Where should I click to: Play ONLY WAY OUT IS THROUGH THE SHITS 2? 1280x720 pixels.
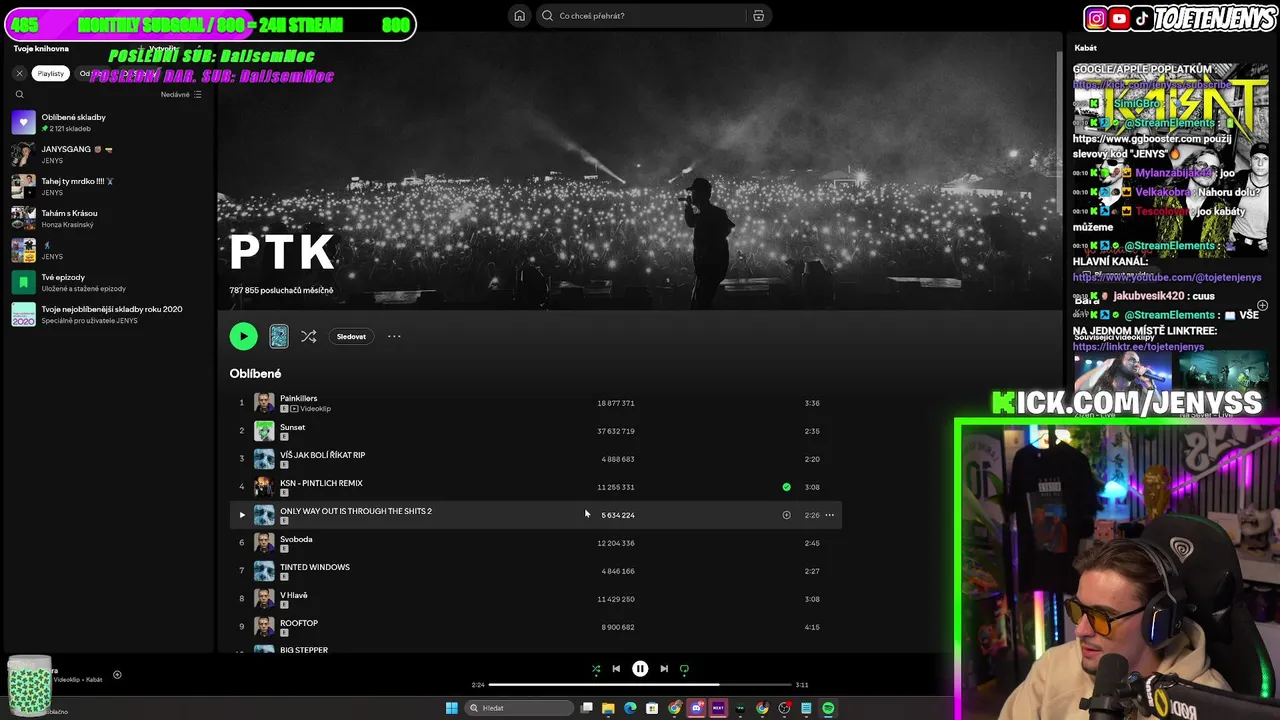coord(241,515)
